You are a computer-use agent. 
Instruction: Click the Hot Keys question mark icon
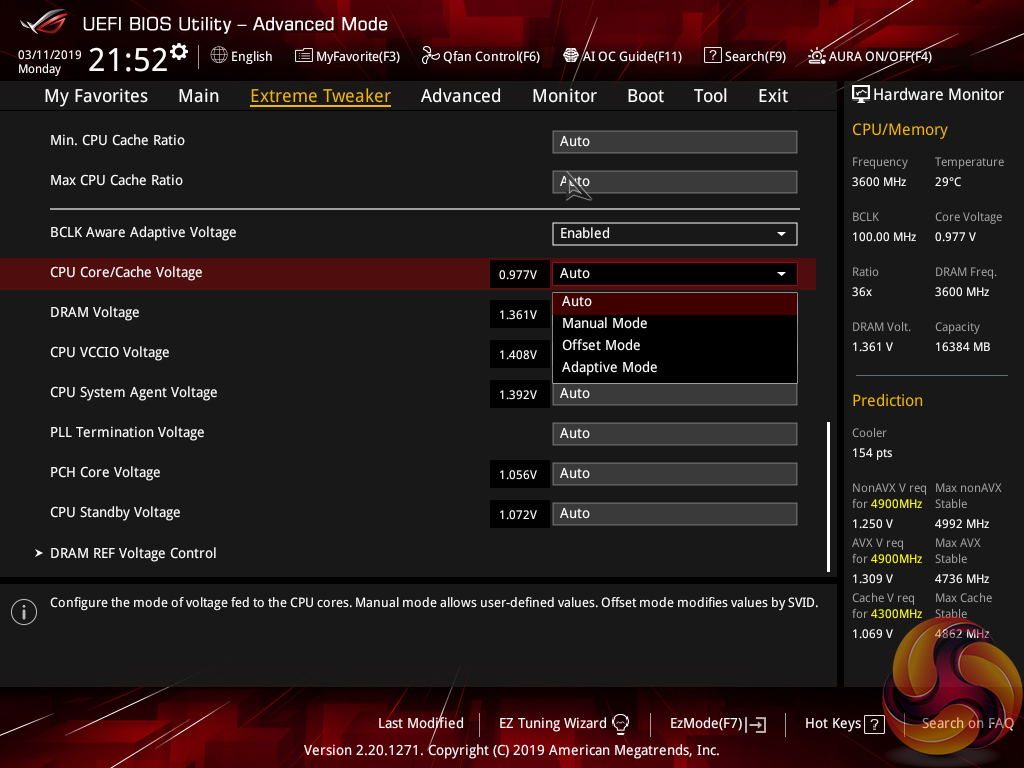[x=874, y=724]
